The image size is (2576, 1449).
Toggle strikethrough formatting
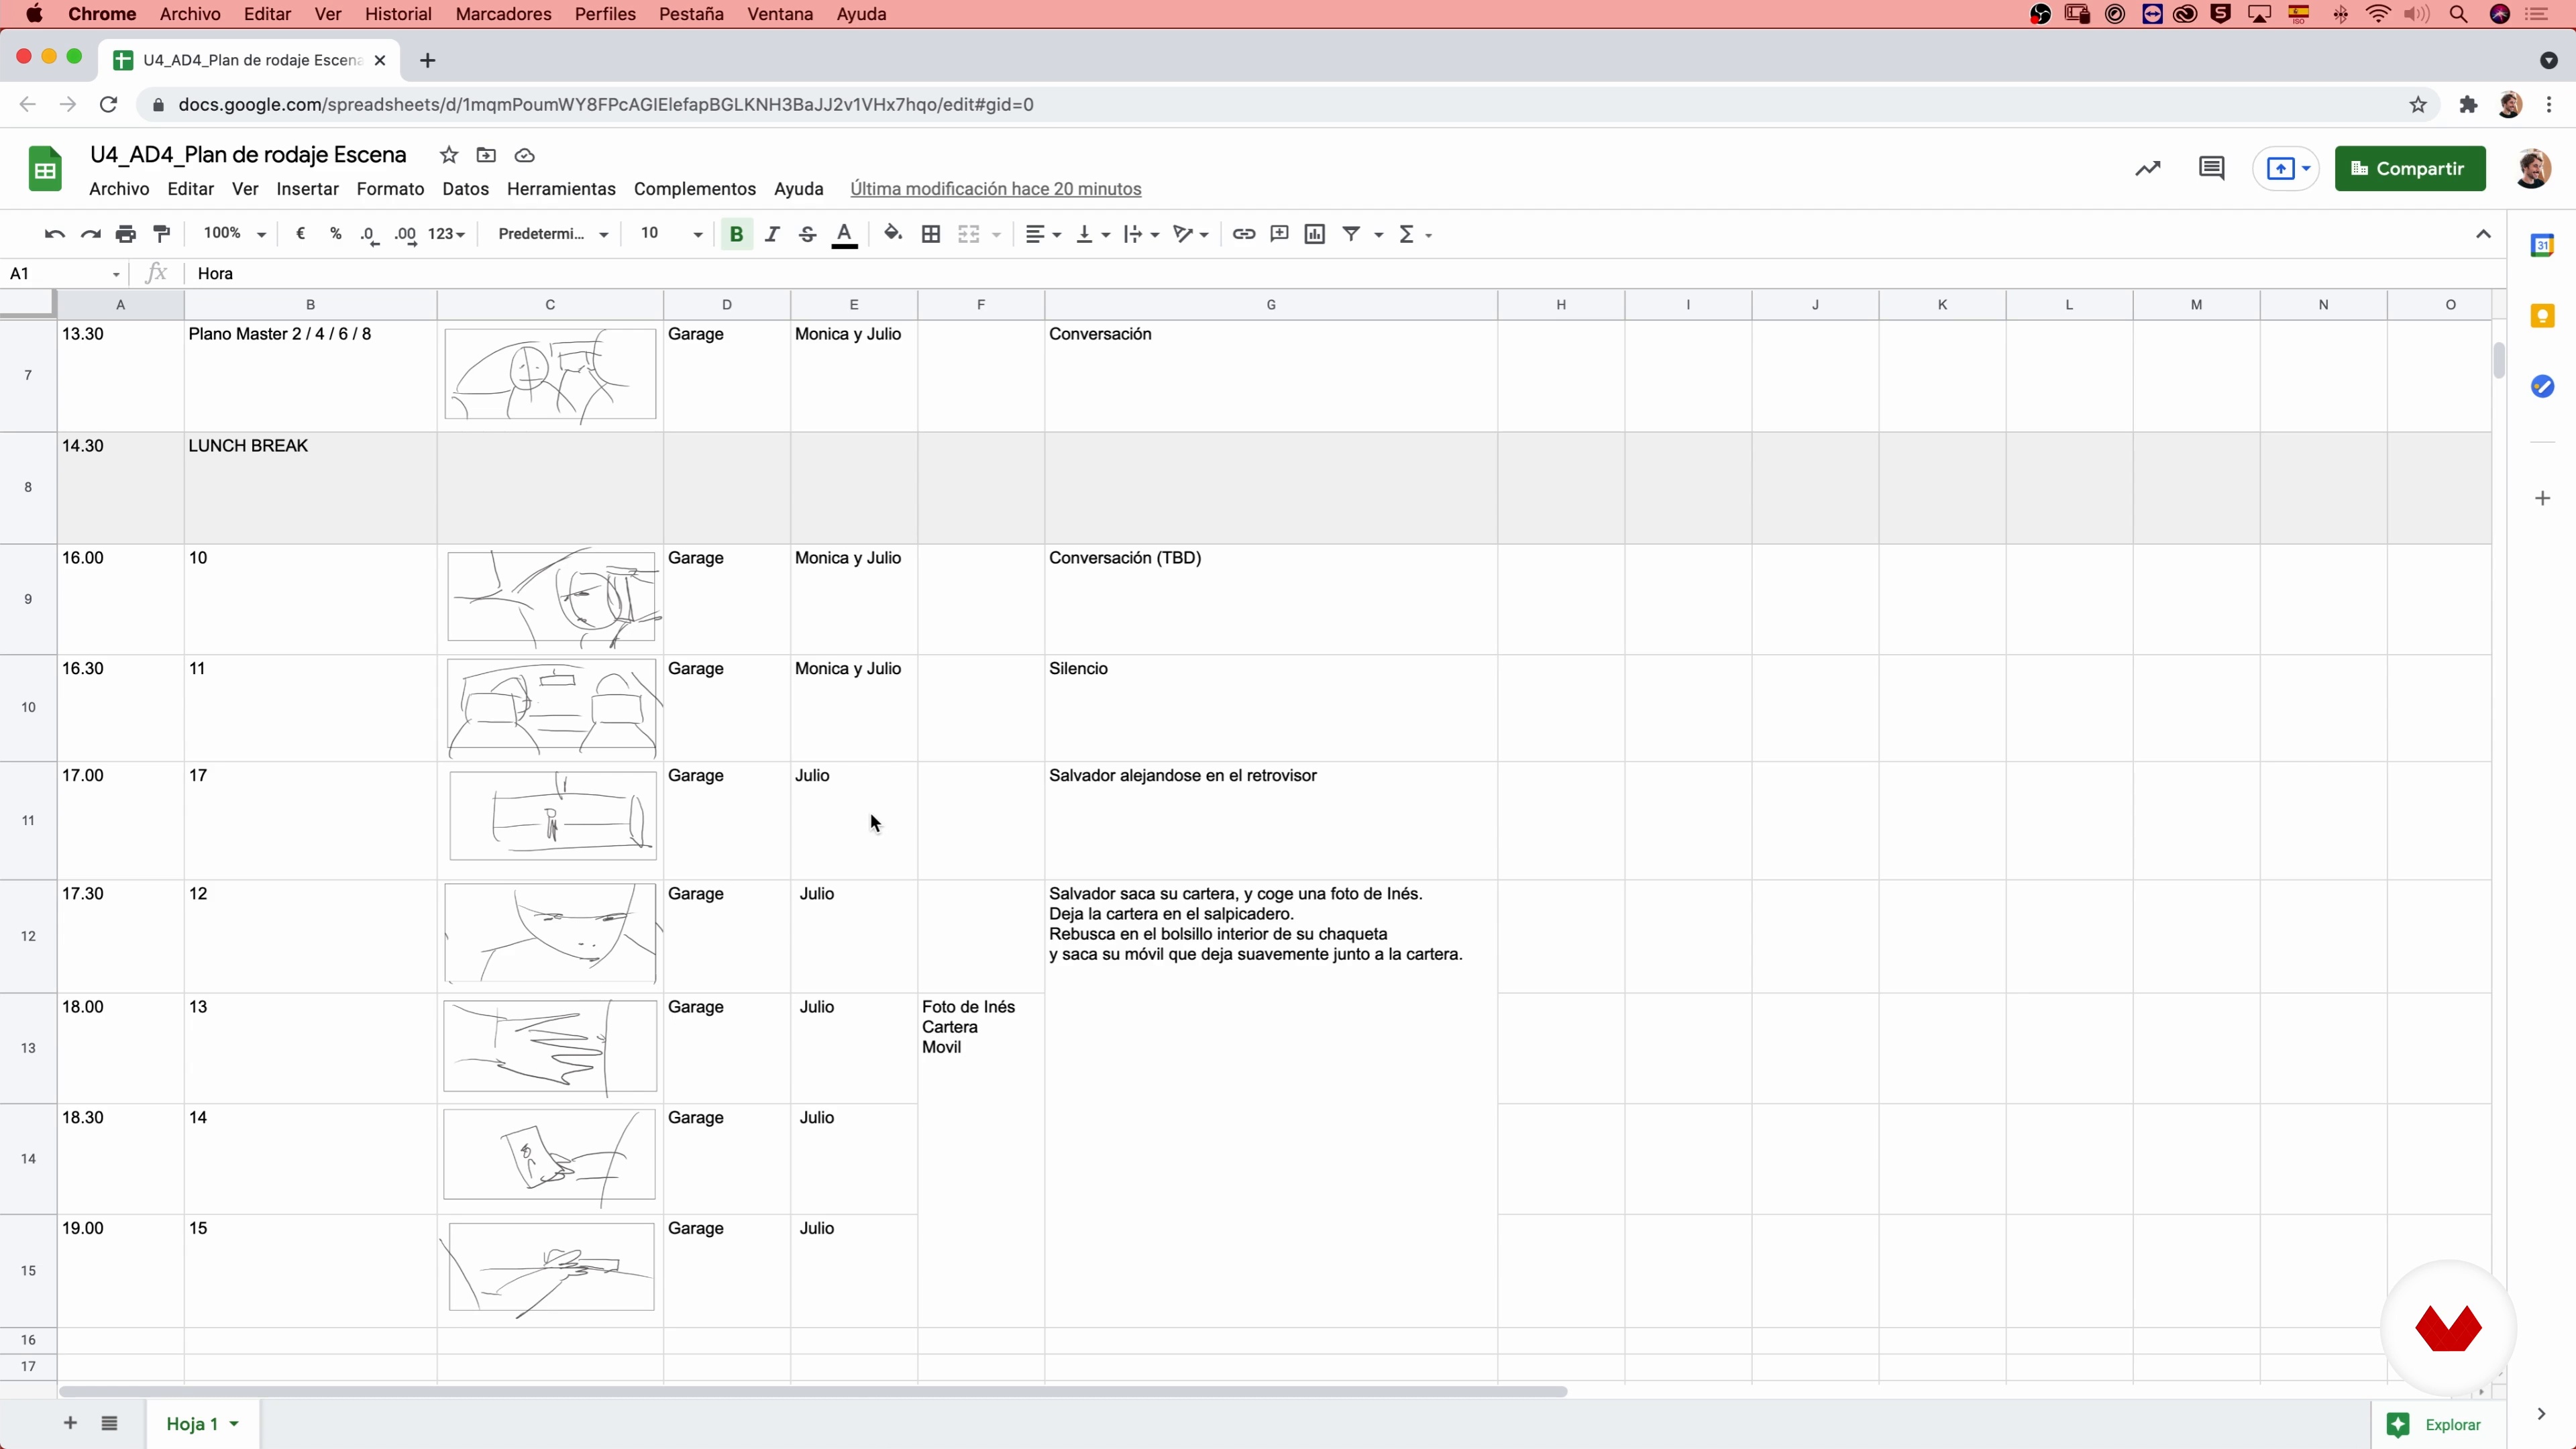(807, 234)
